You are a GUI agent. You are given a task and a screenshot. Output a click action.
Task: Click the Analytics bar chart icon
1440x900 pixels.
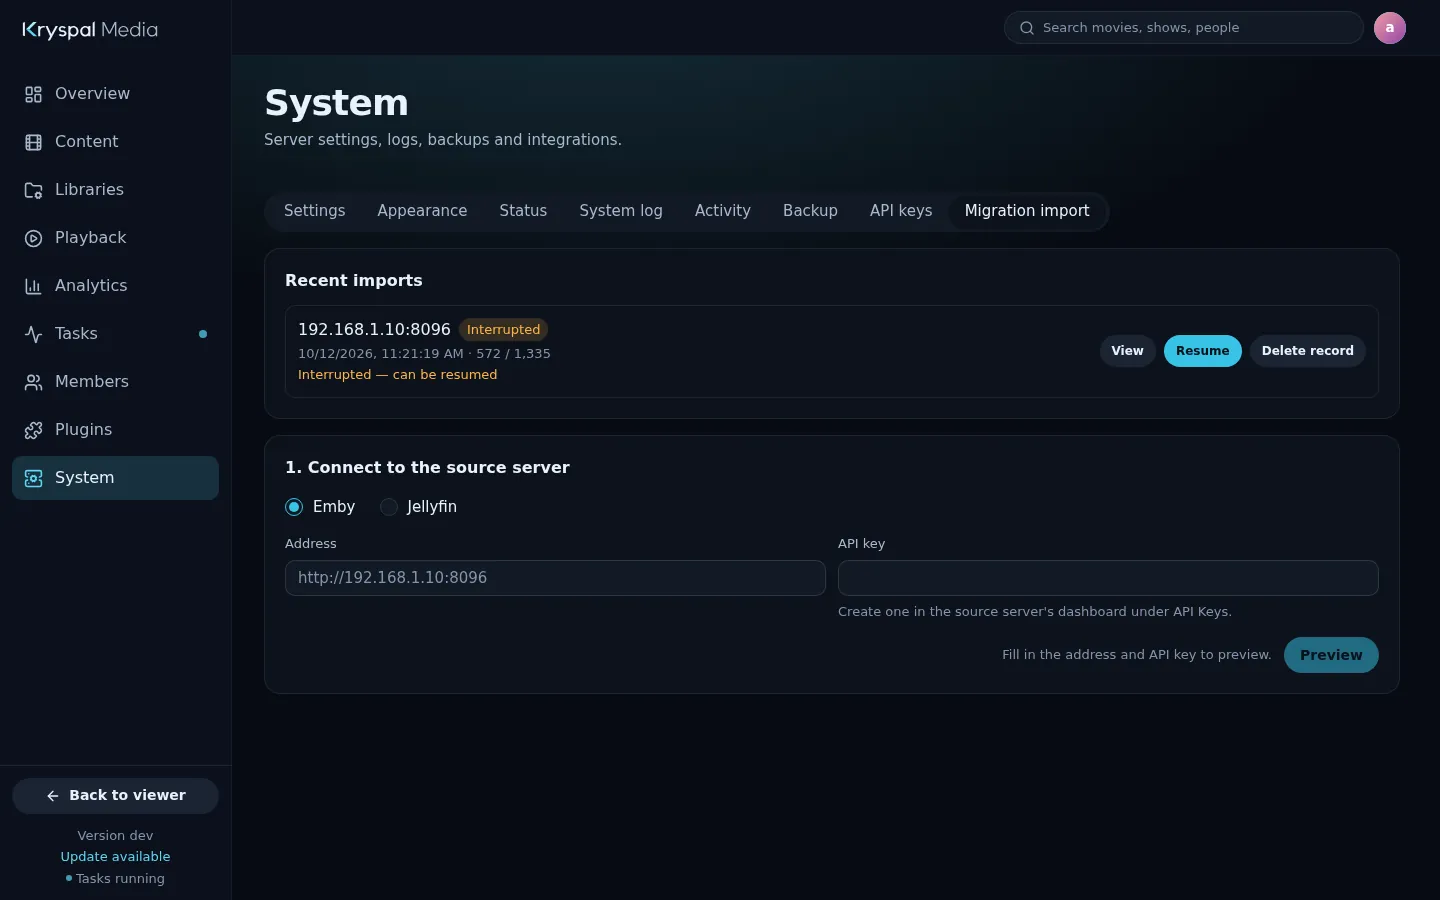click(33, 286)
